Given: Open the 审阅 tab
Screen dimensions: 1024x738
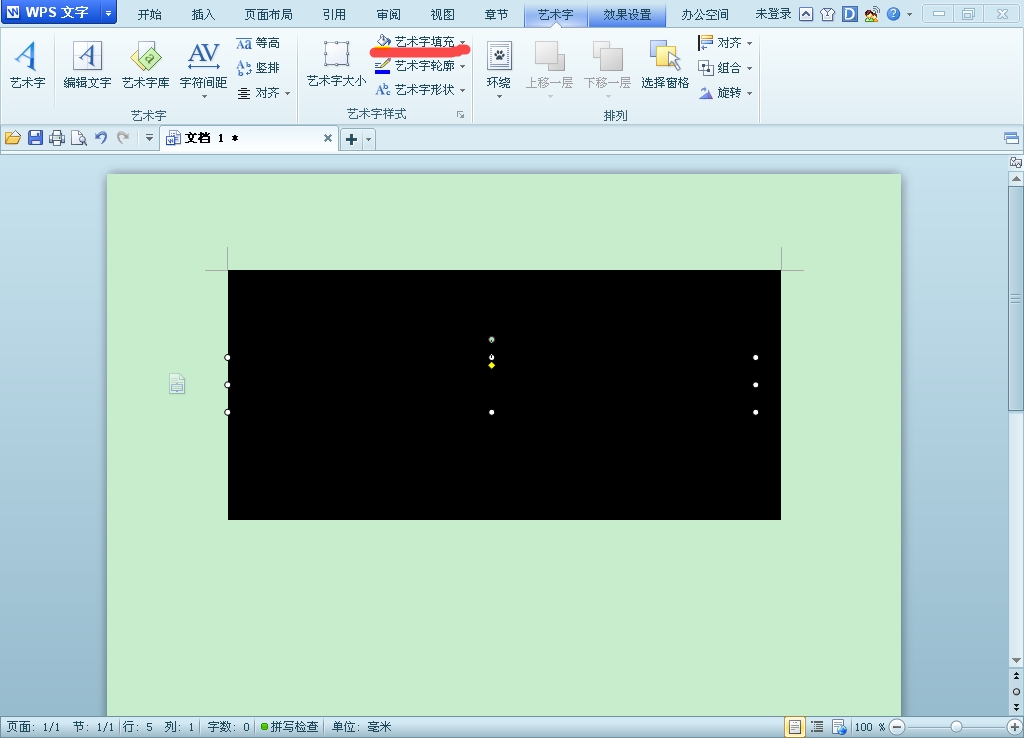Looking at the screenshot, I should (389, 14).
